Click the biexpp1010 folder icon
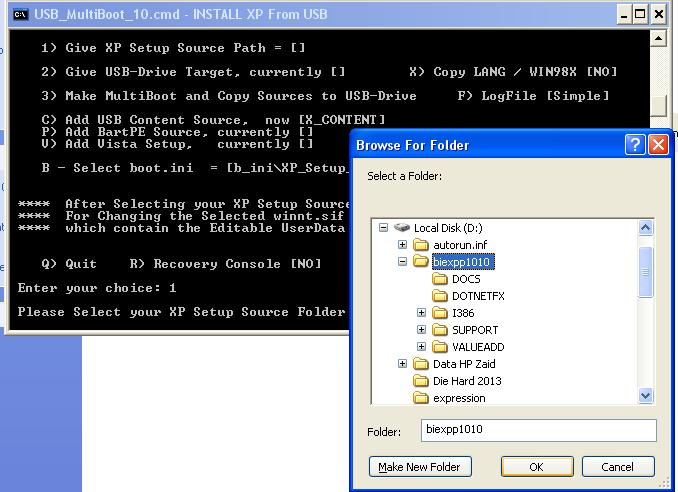Screen dimensions: 678x492 click(x=421, y=262)
